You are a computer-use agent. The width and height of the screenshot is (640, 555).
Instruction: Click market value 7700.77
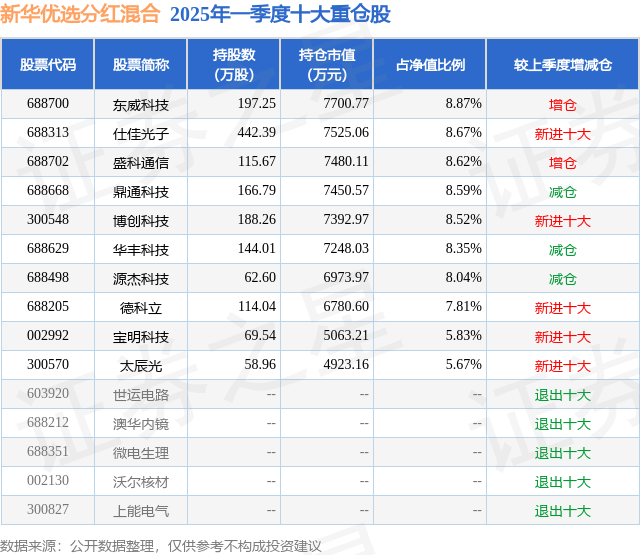click(346, 103)
